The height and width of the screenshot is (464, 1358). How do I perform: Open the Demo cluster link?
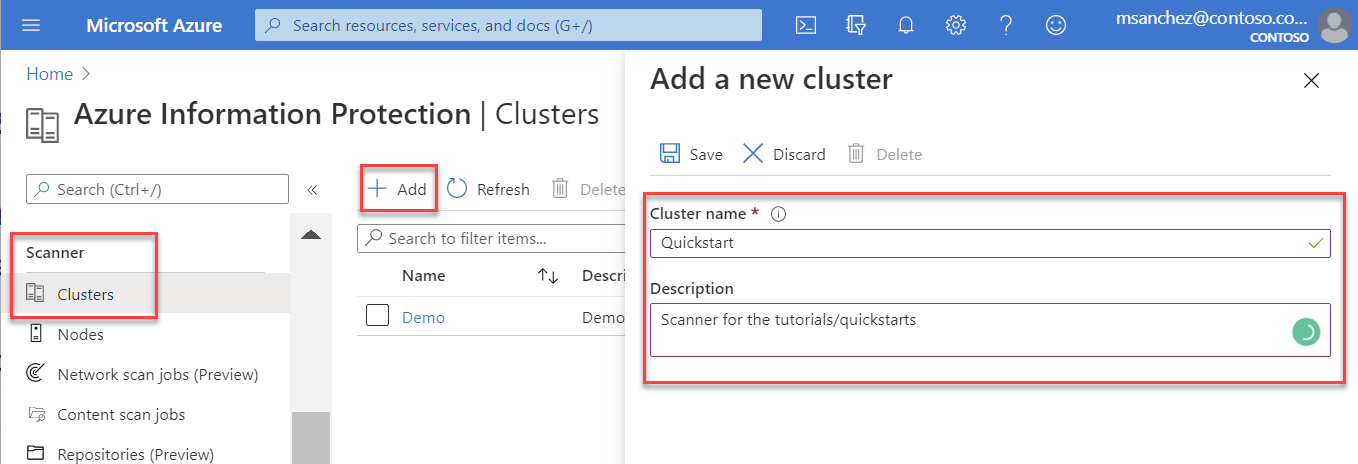point(423,317)
